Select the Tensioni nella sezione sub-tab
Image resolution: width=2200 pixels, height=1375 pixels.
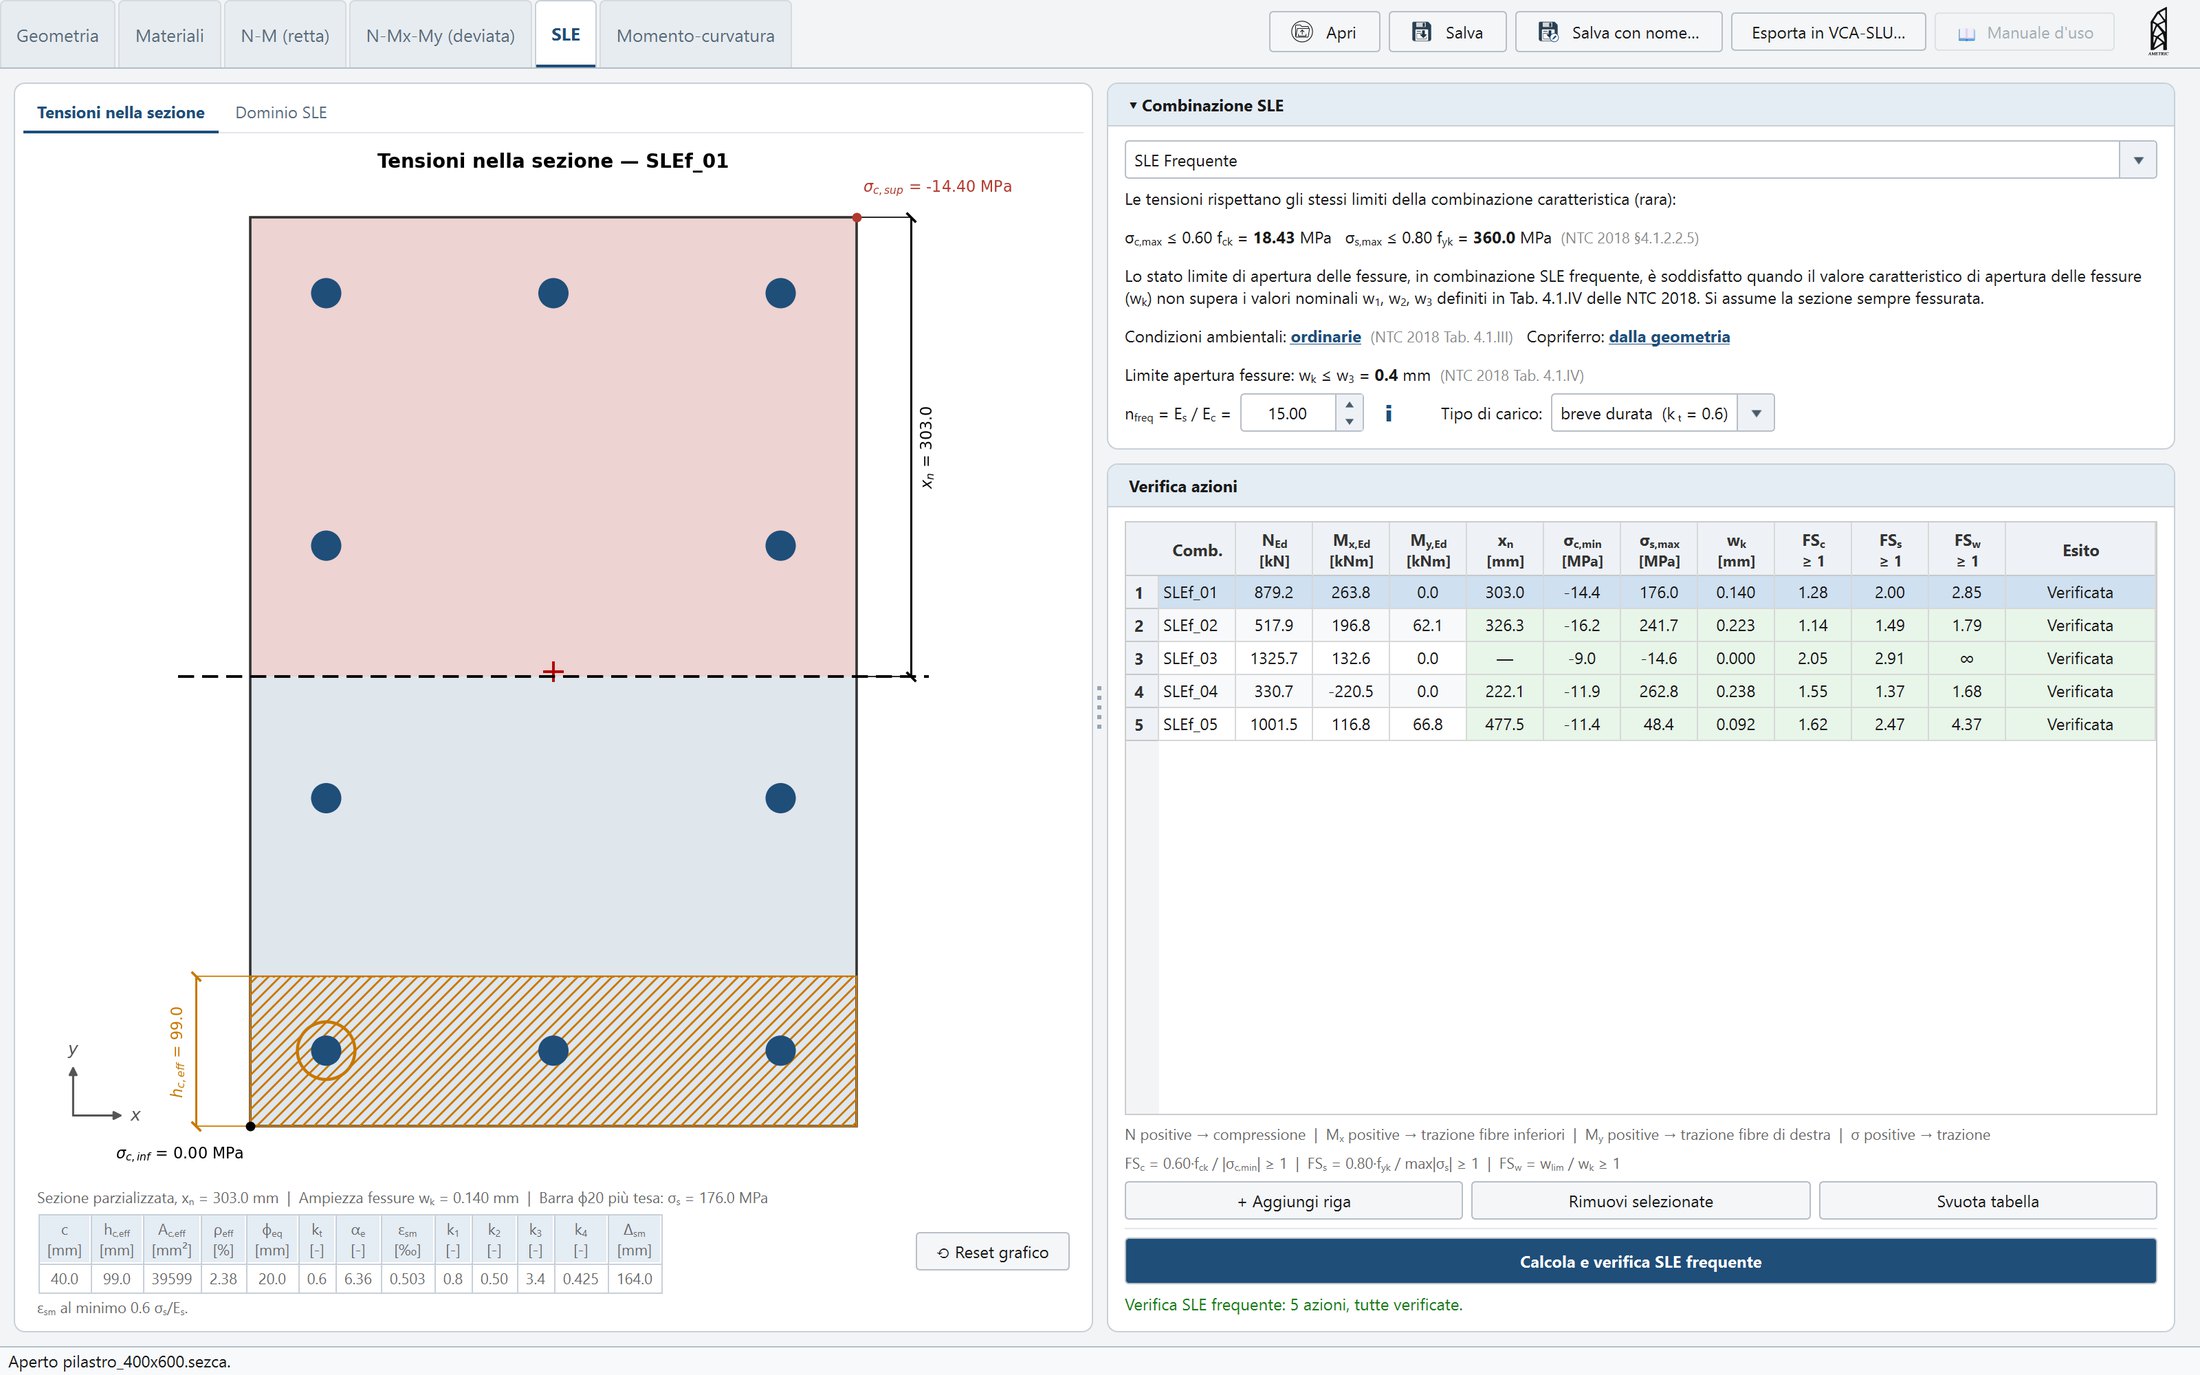point(120,112)
